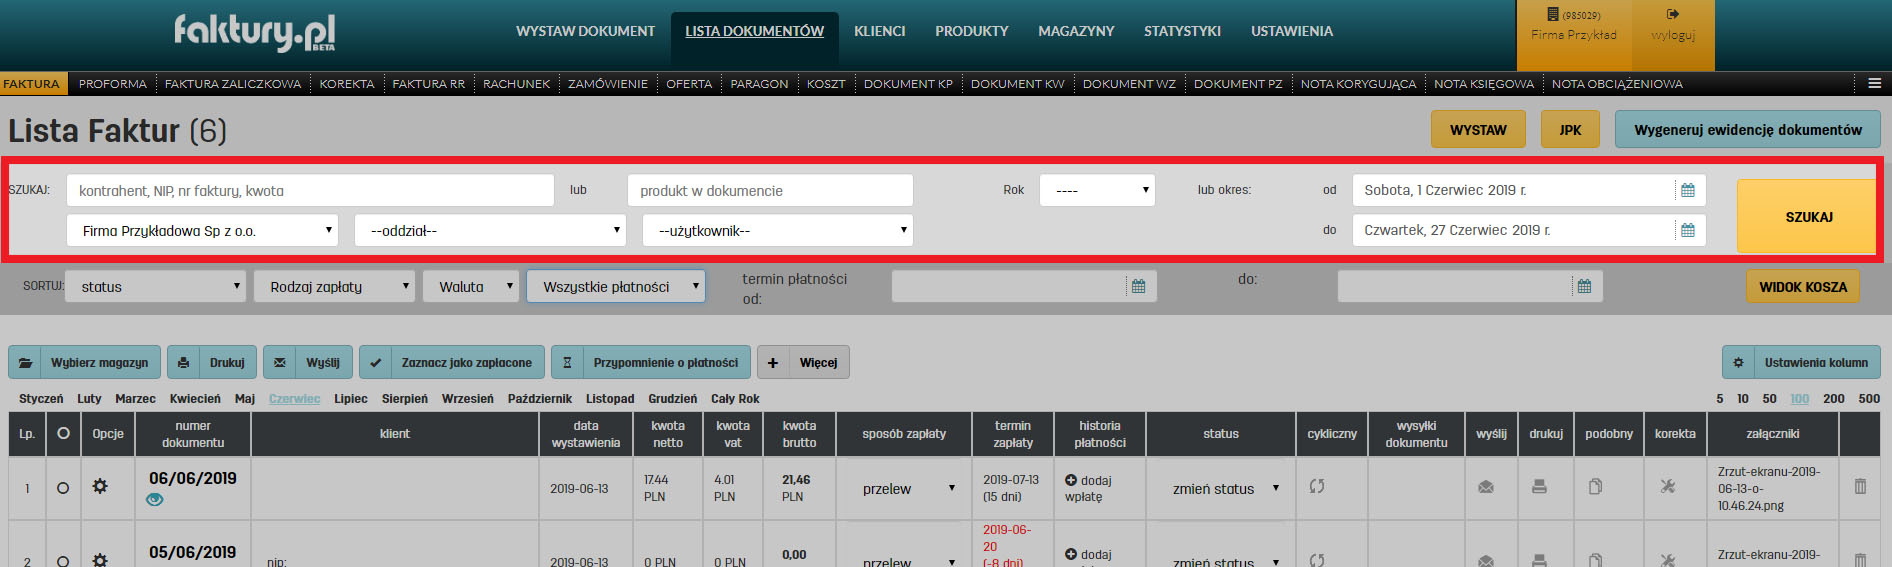The image size is (1892, 567).
Task: Click the printer icon in first invoice row
Action: point(1539,487)
